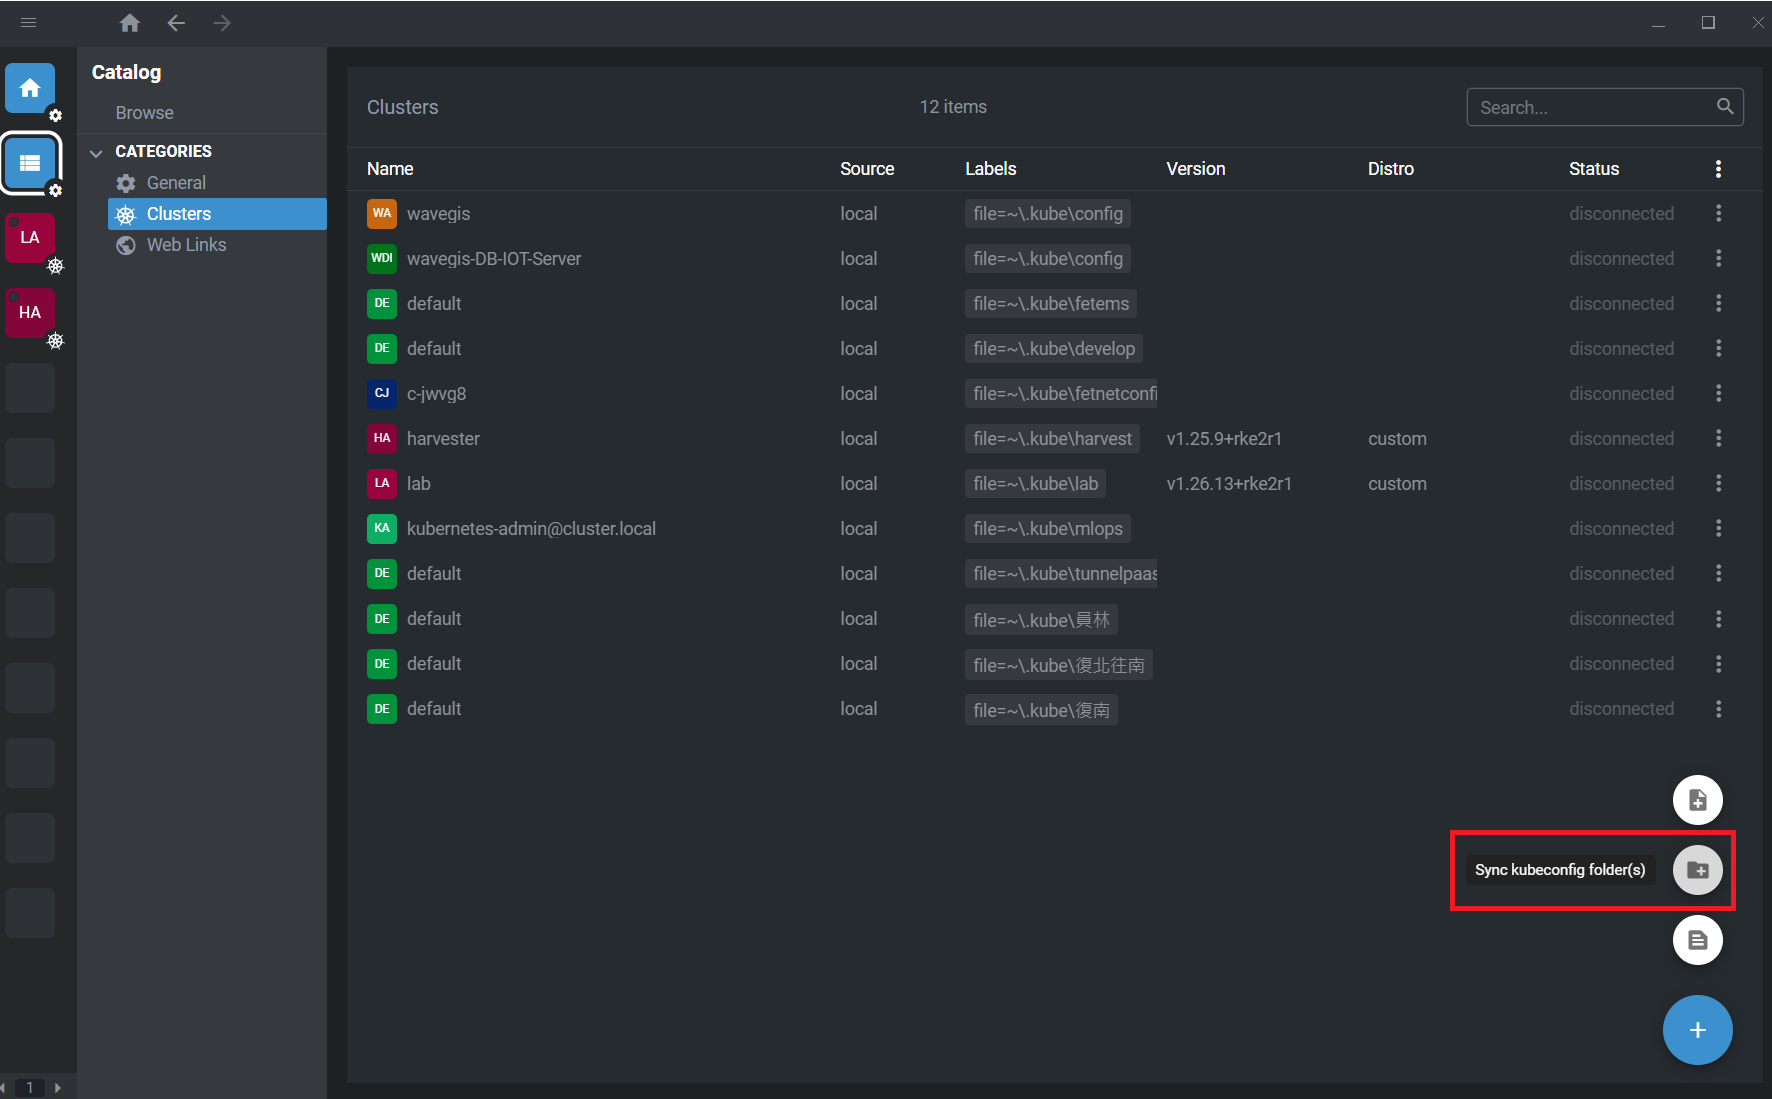Click into the Search field
The height and width of the screenshot is (1099, 1772).
pos(1590,107)
